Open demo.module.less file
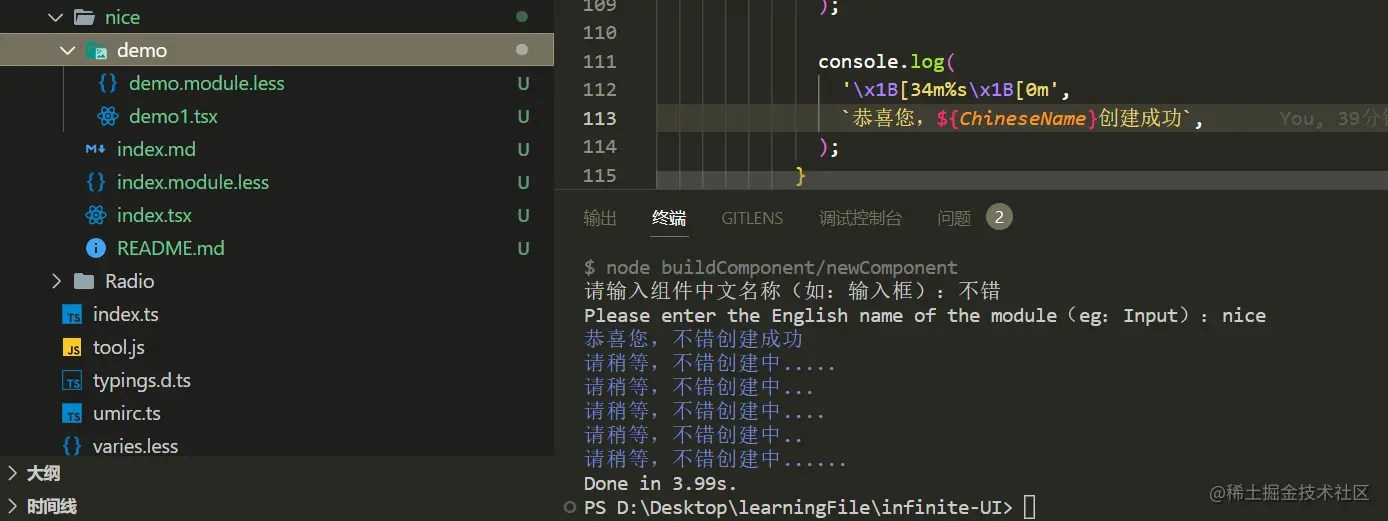Viewport: 1388px width, 521px height. coord(207,83)
